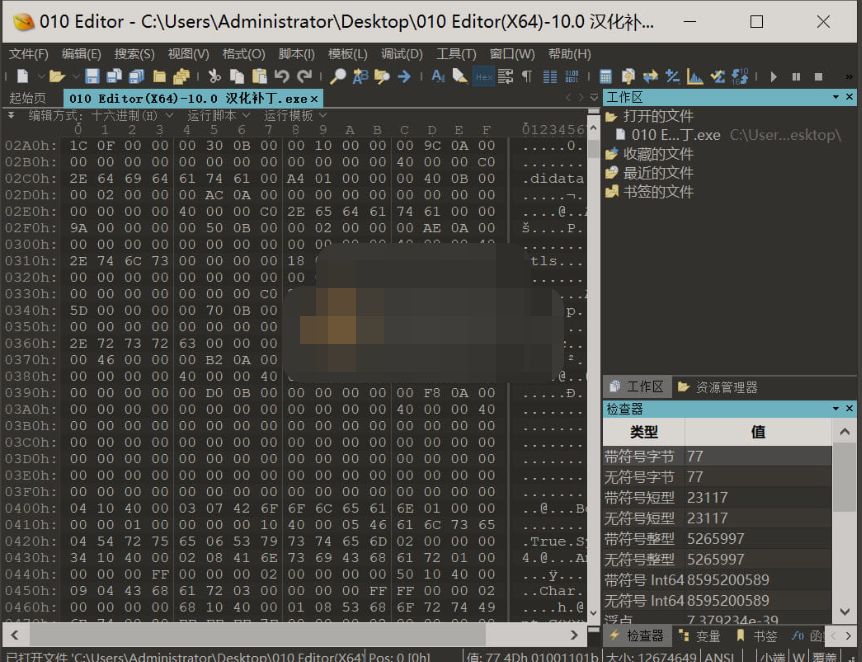The width and height of the screenshot is (862, 662).
Task: Open Find using the magnifier toolbar icon
Action: click(339, 75)
